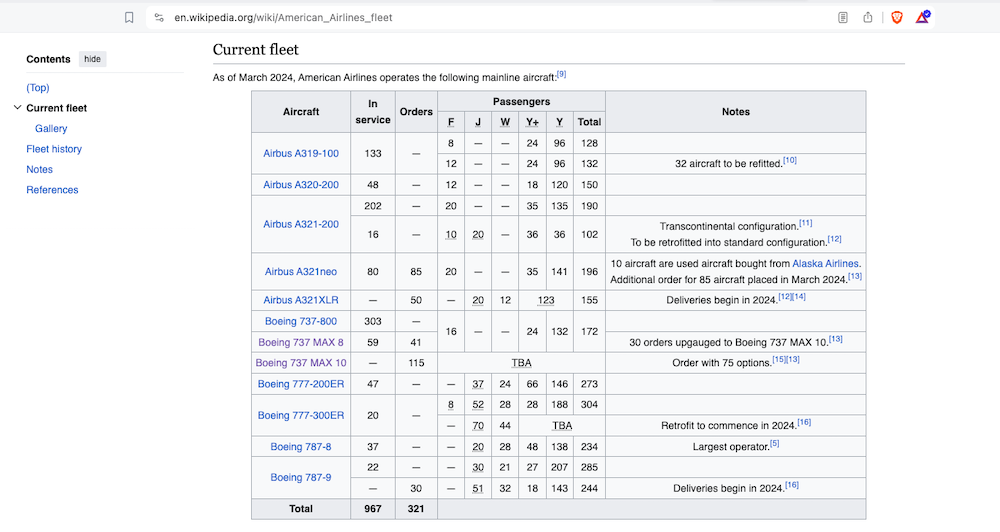Click the Aircraft column header

click(301, 112)
